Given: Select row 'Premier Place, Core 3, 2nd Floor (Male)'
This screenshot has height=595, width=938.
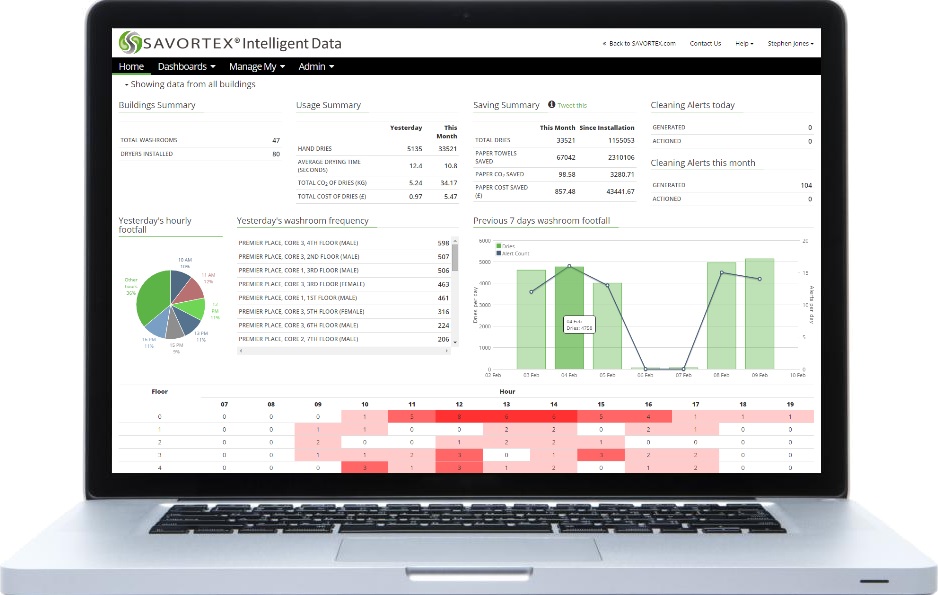Looking at the screenshot, I should coord(344,257).
